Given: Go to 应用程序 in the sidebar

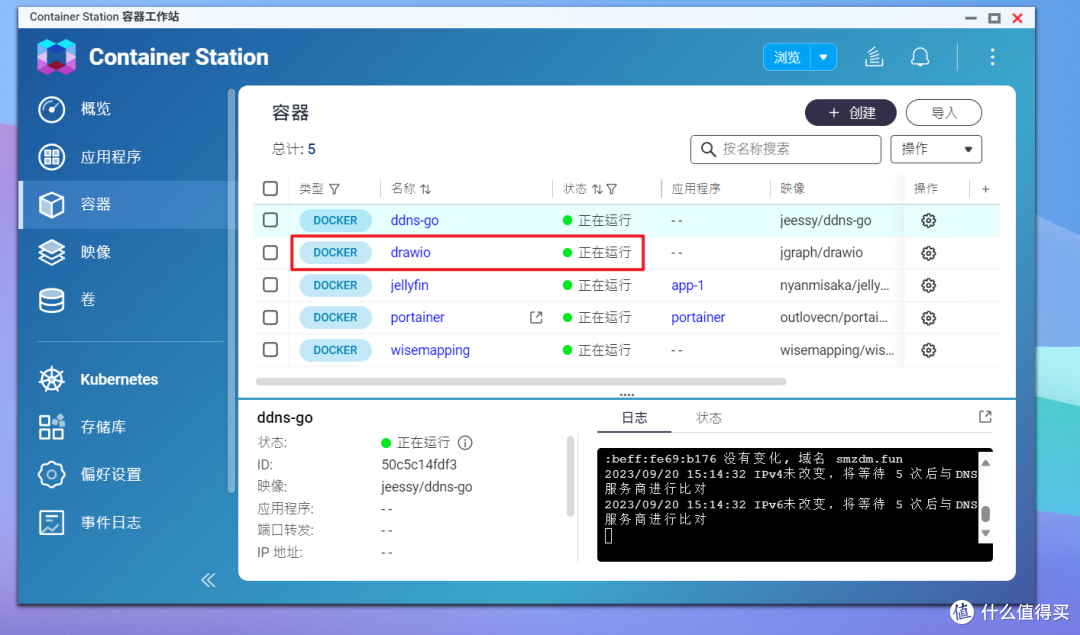Looking at the screenshot, I should pos(110,157).
